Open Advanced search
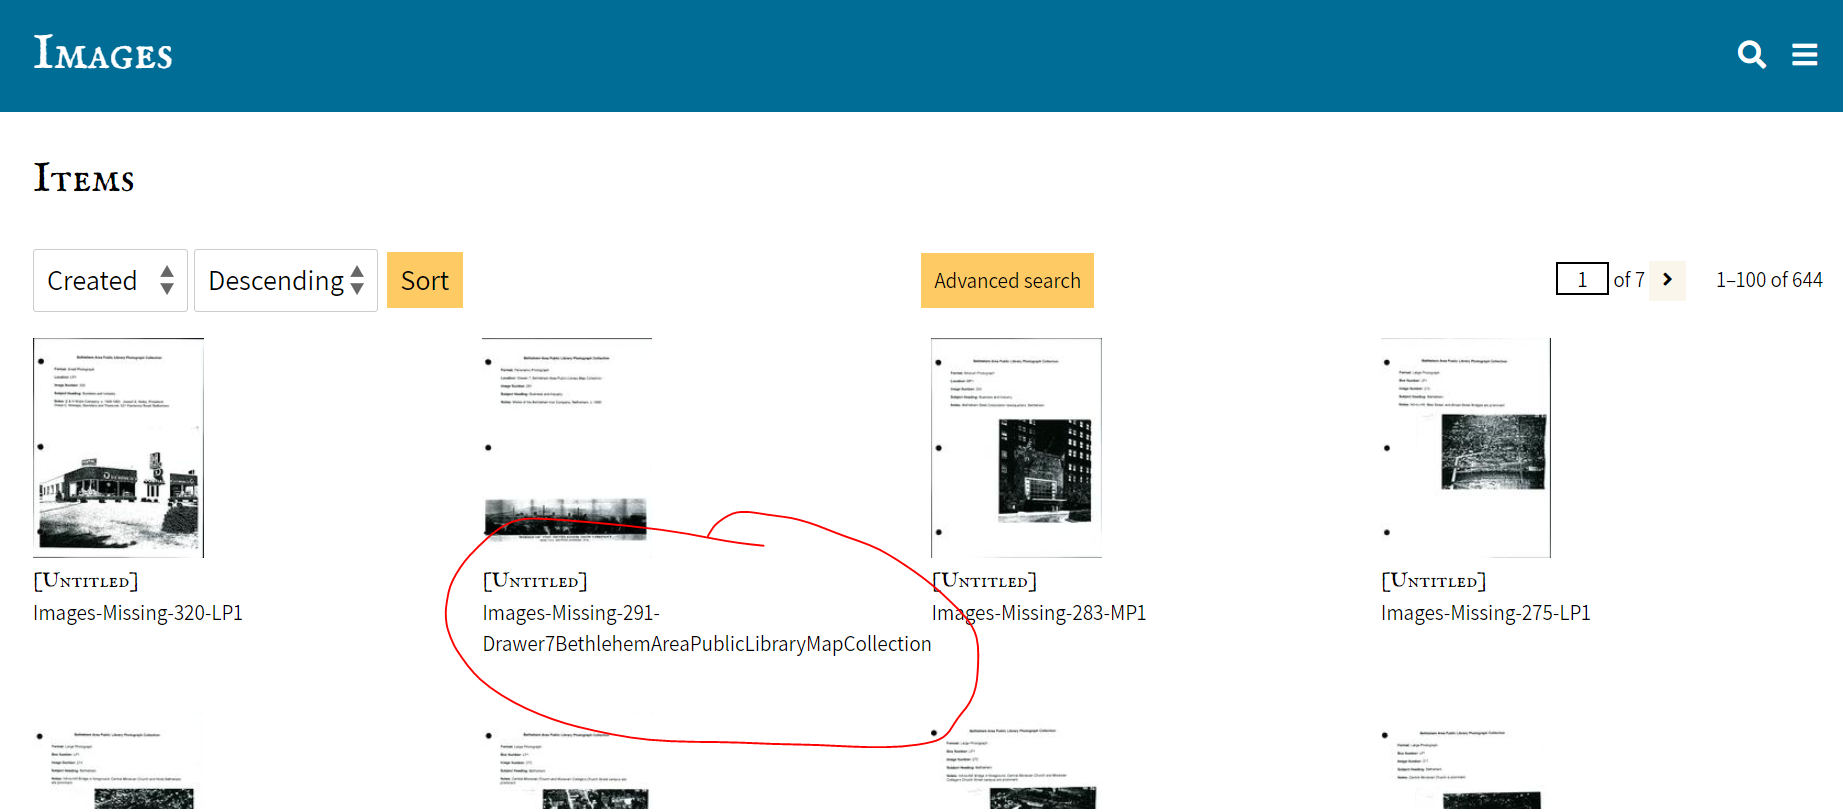 pos(1006,281)
